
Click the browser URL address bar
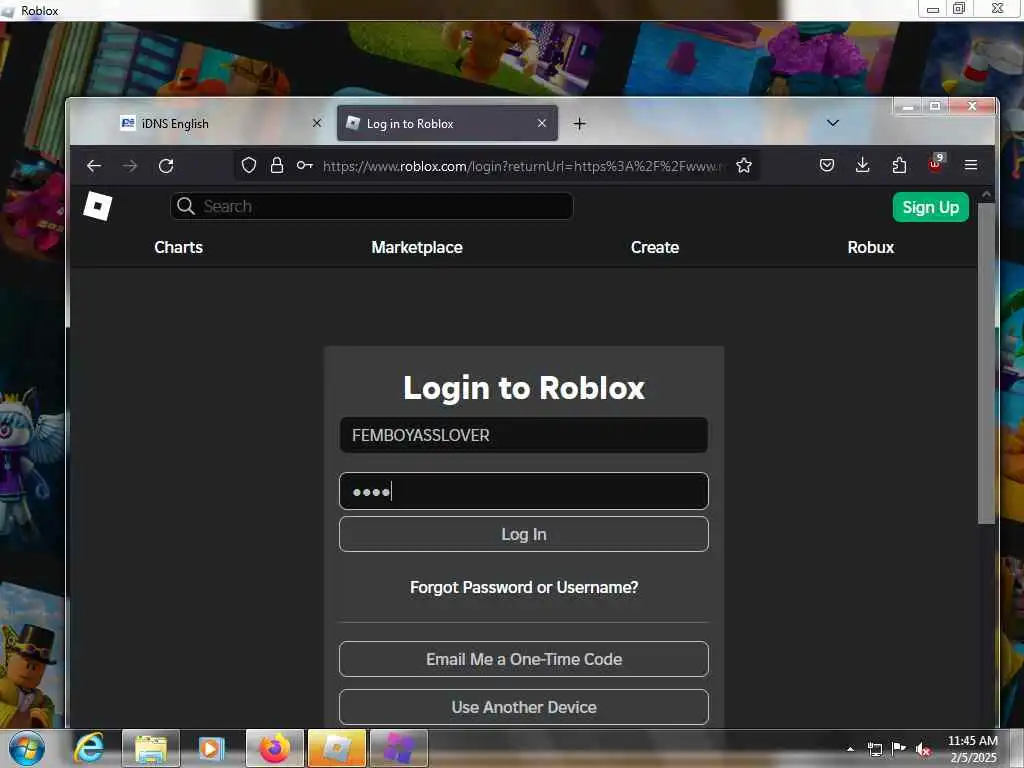pos(524,166)
